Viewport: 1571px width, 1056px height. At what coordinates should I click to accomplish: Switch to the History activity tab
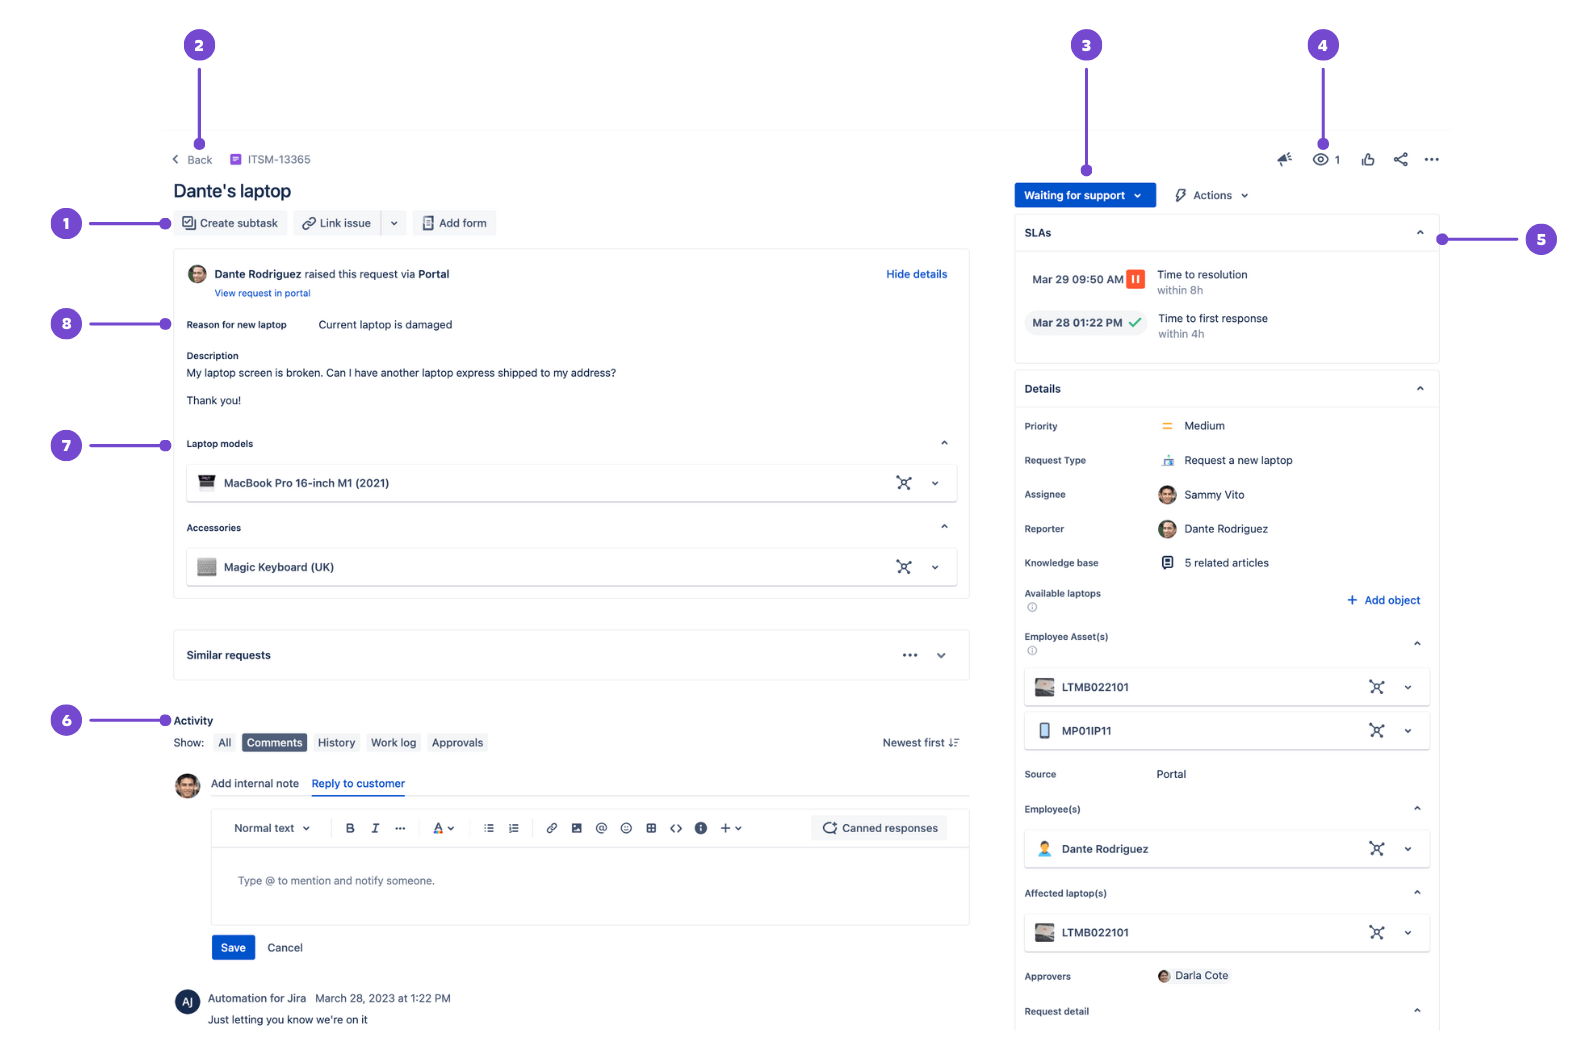point(336,743)
